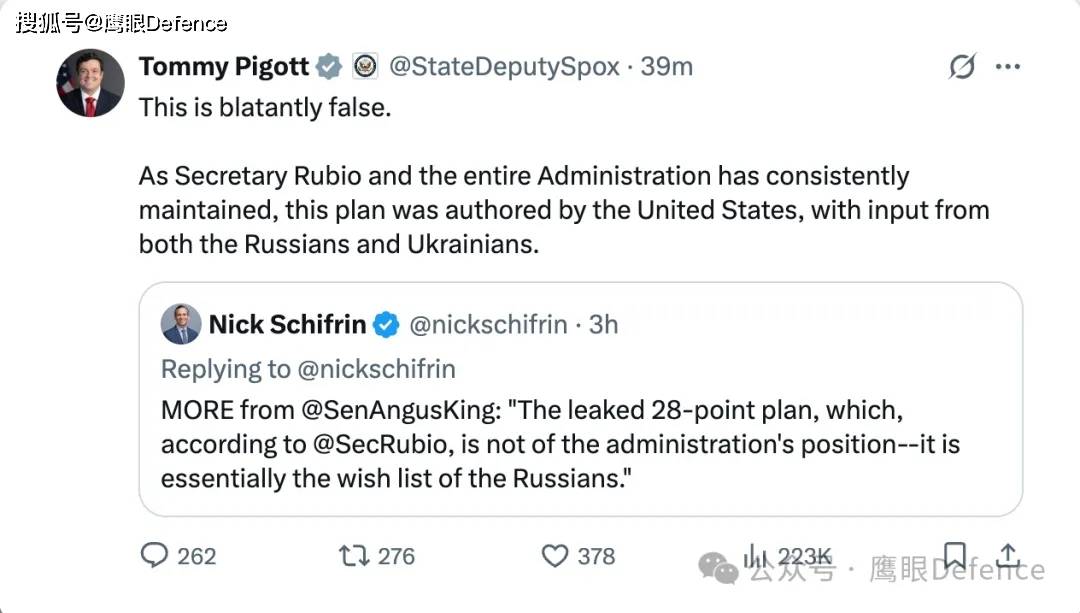Click Tommy Pigott's blue verified badge

click(329, 67)
